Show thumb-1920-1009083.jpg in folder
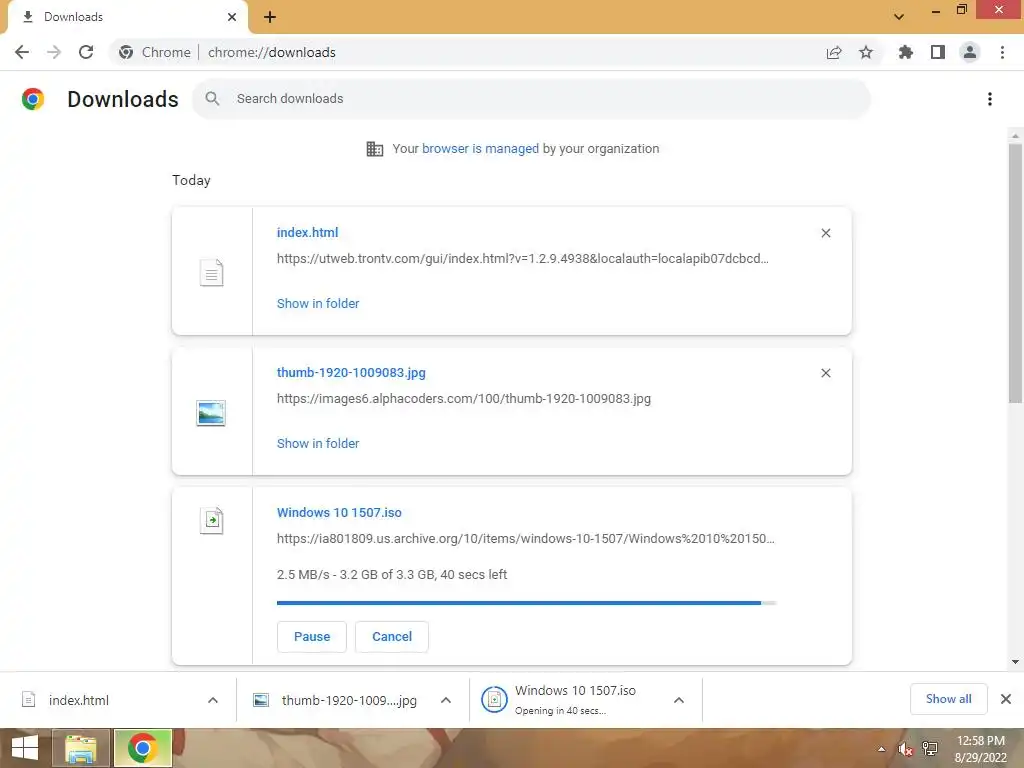Screen dimensions: 1024x768 pos(318,443)
